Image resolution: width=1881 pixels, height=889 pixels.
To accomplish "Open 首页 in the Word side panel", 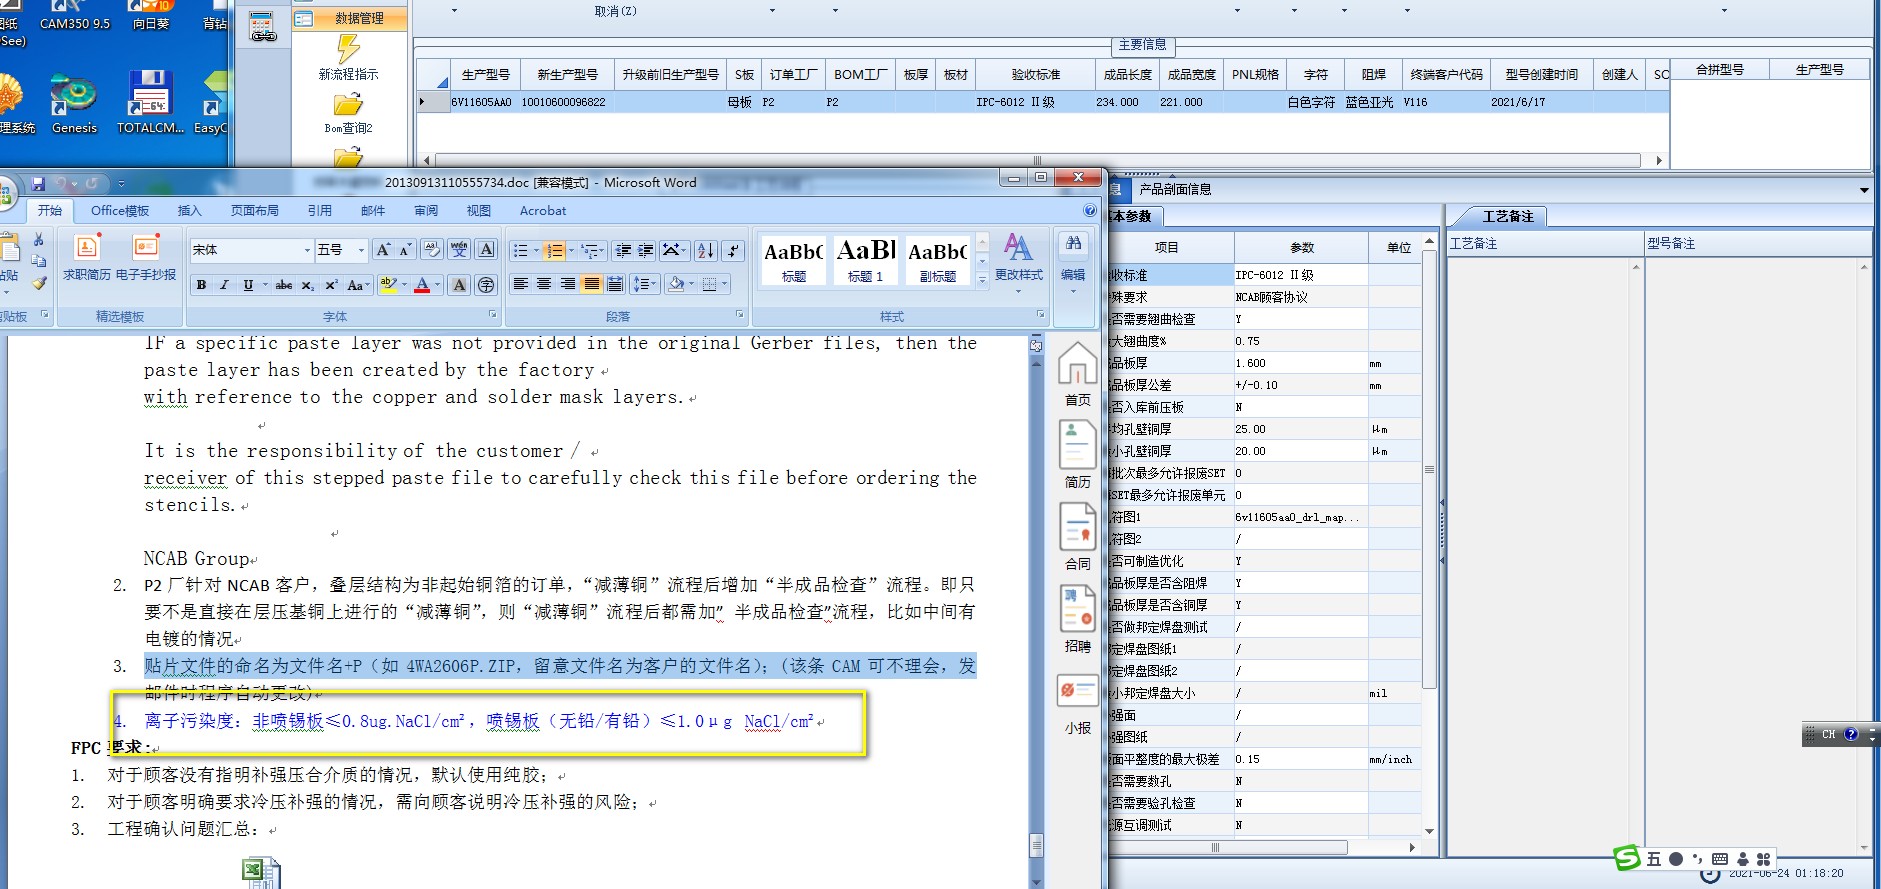I will pos(1077,374).
